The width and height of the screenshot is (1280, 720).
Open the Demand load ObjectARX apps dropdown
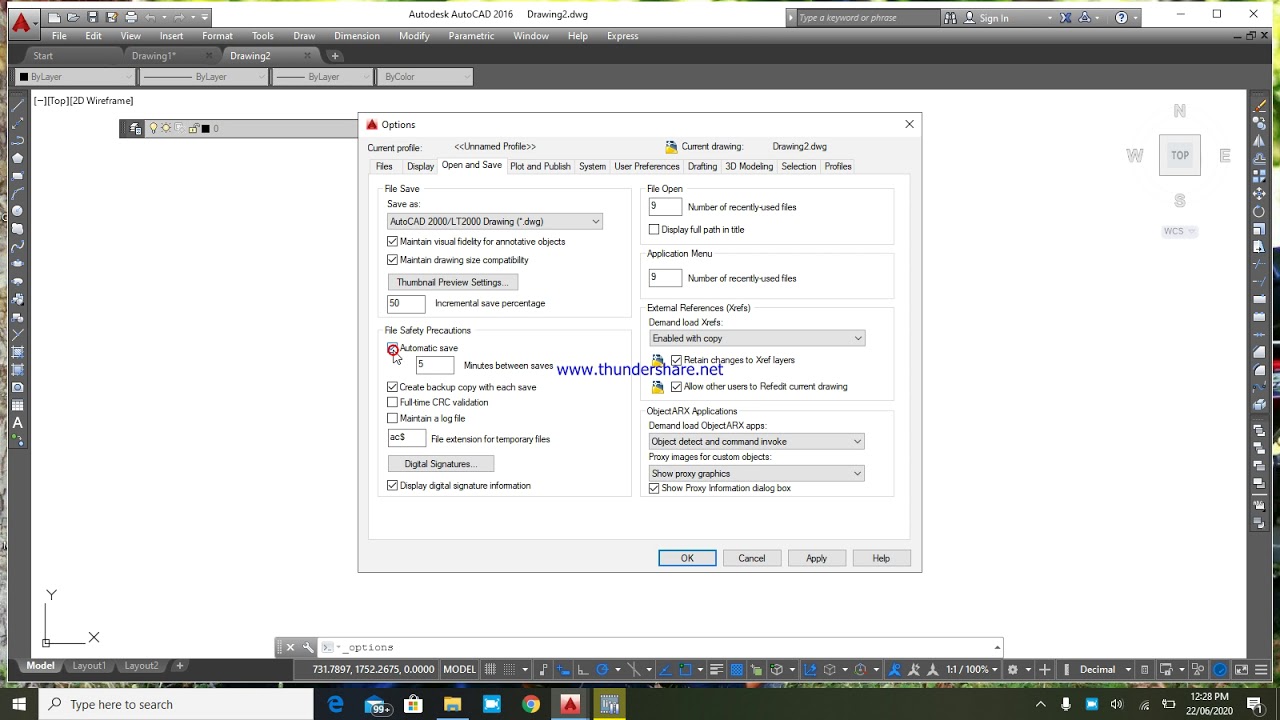coord(757,441)
